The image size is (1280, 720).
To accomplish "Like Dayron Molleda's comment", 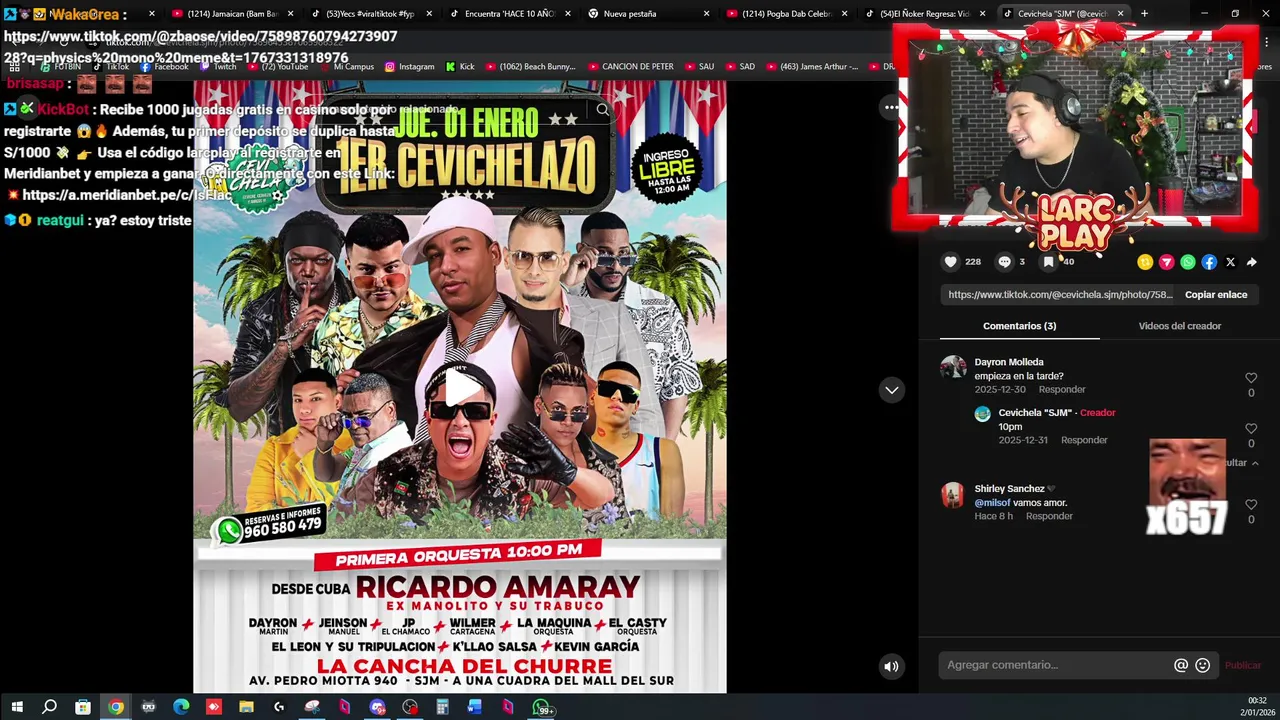I will click(1251, 378).
